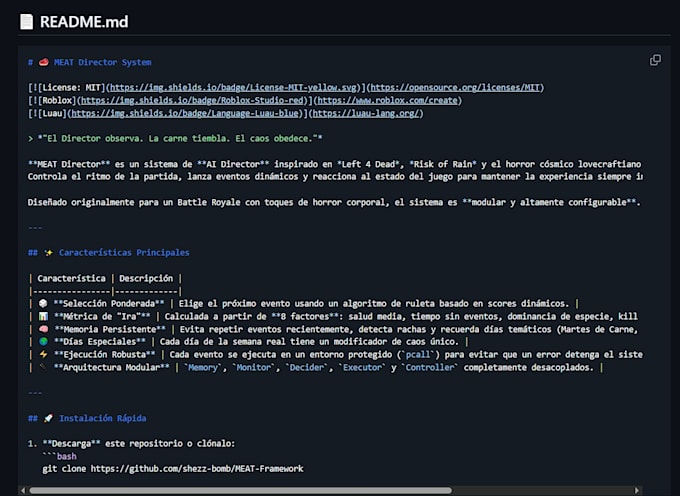Click the Executor inline code

362,368
